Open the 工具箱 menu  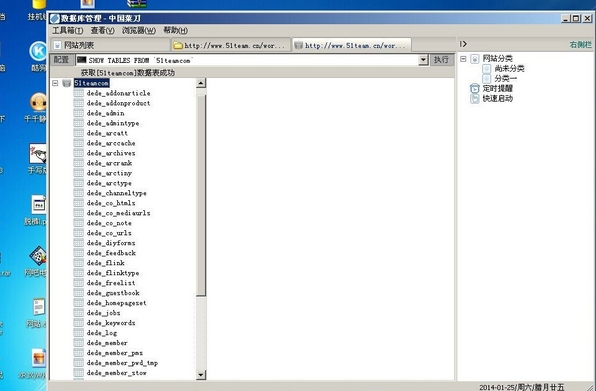pyautogui.click(x=68, y=30)
